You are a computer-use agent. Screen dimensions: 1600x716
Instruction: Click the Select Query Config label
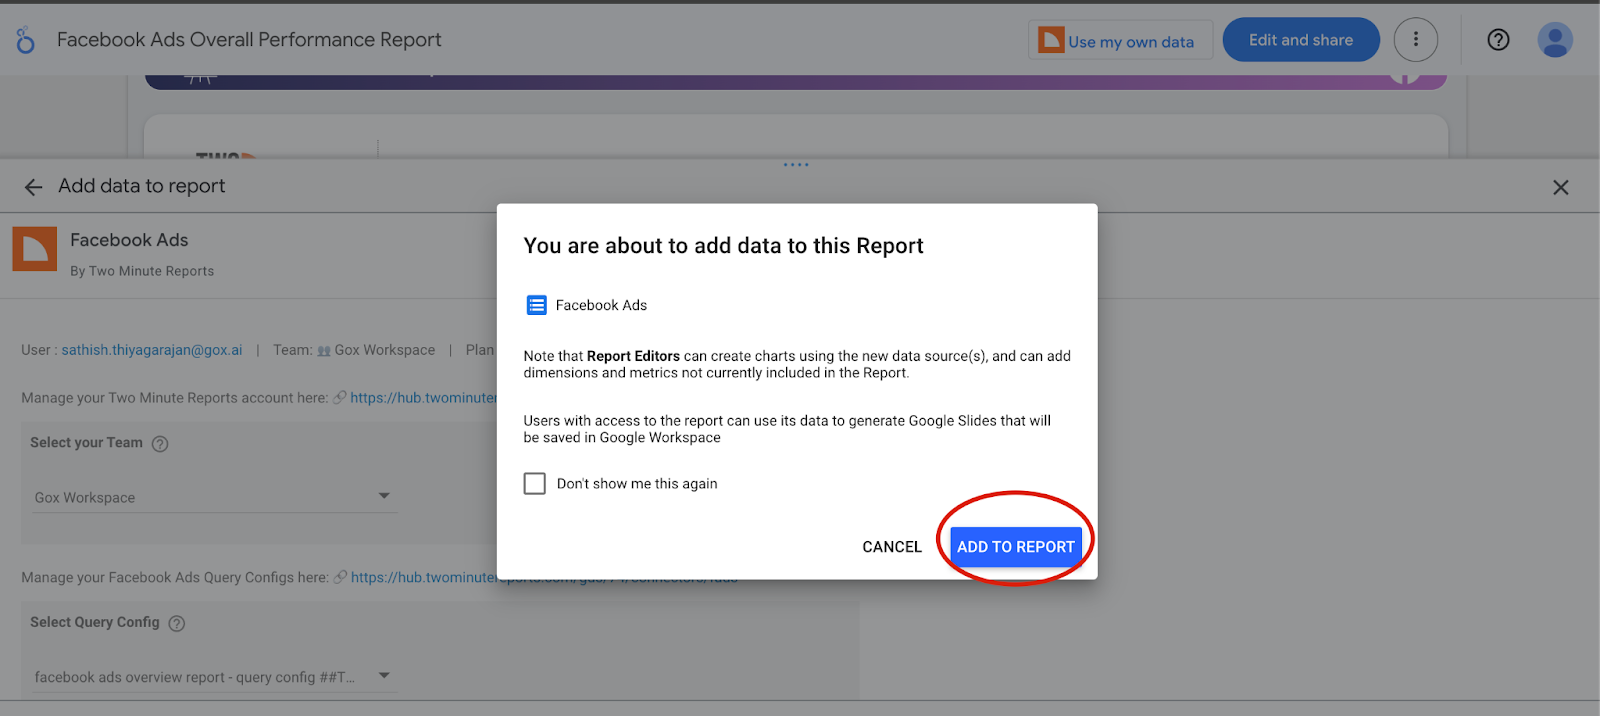(95, 622)
